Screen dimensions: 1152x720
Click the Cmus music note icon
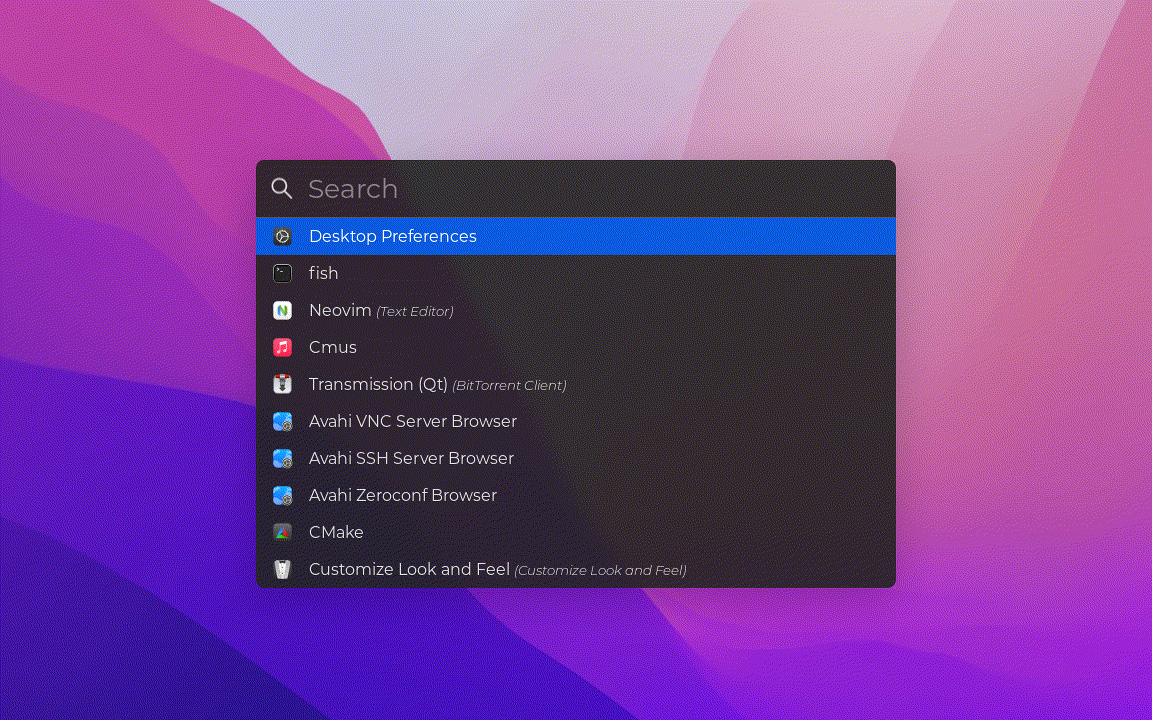[282, 347]
